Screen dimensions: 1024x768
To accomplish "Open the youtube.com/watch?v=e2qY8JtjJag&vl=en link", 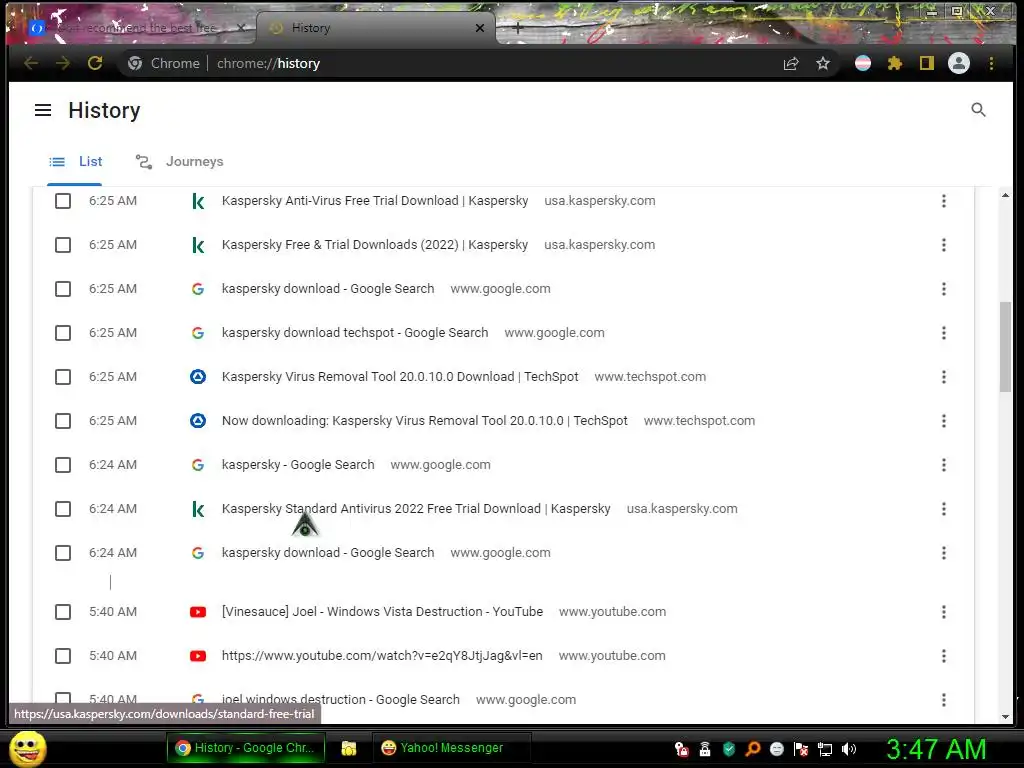I will [382, 656].
